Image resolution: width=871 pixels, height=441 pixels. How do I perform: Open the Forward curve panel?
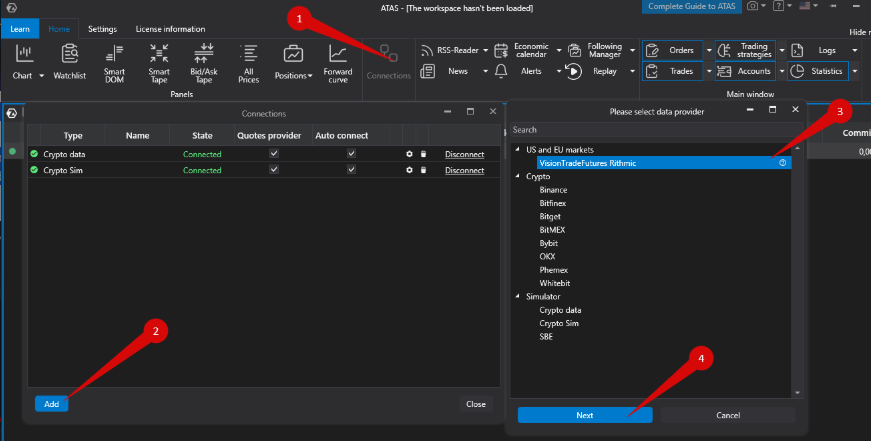click(x=338, y=64)
